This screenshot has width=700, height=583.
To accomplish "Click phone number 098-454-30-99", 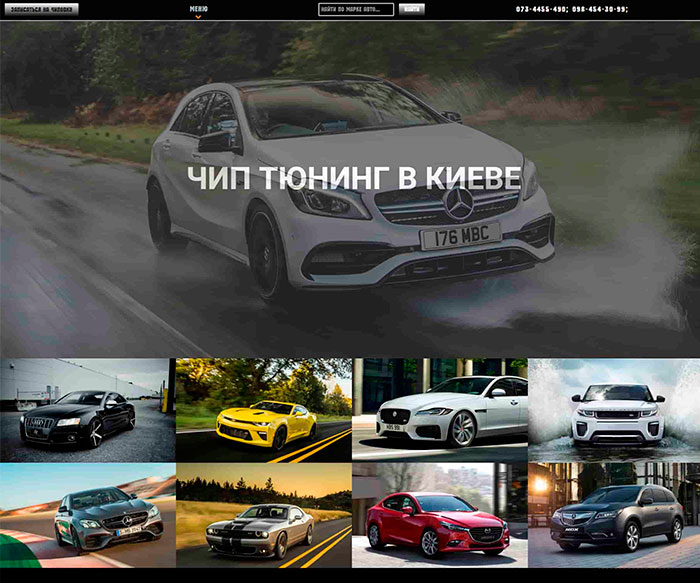I will (599, 9).
